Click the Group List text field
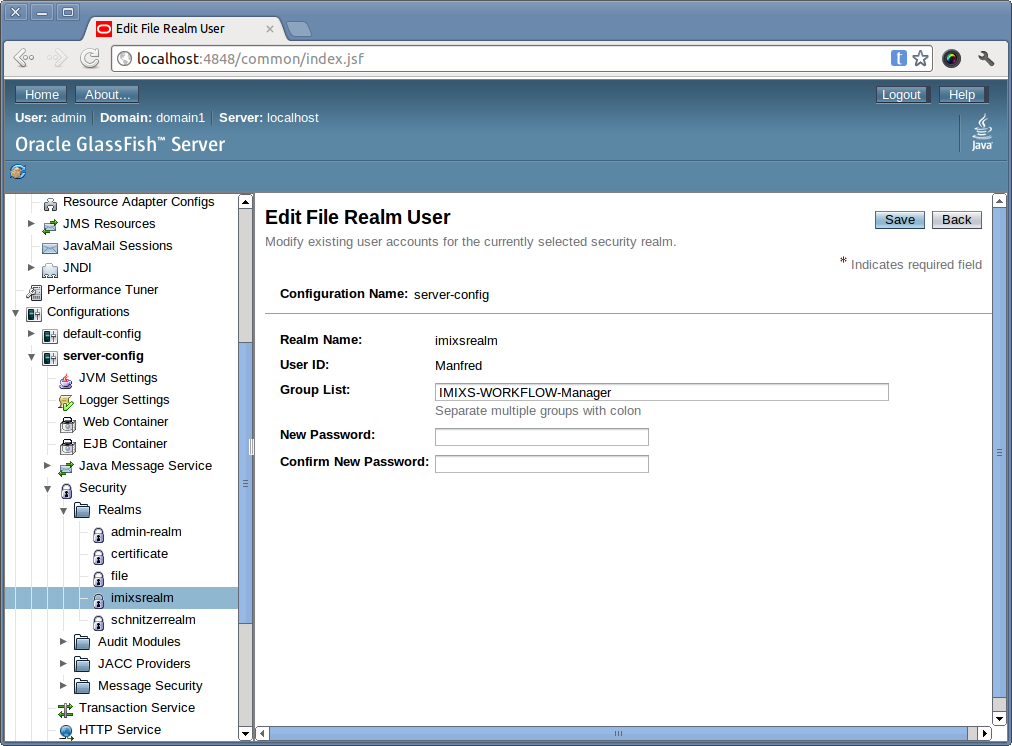Image resolution: width=1012 pixels, height=746 pixels. point(662,392)
